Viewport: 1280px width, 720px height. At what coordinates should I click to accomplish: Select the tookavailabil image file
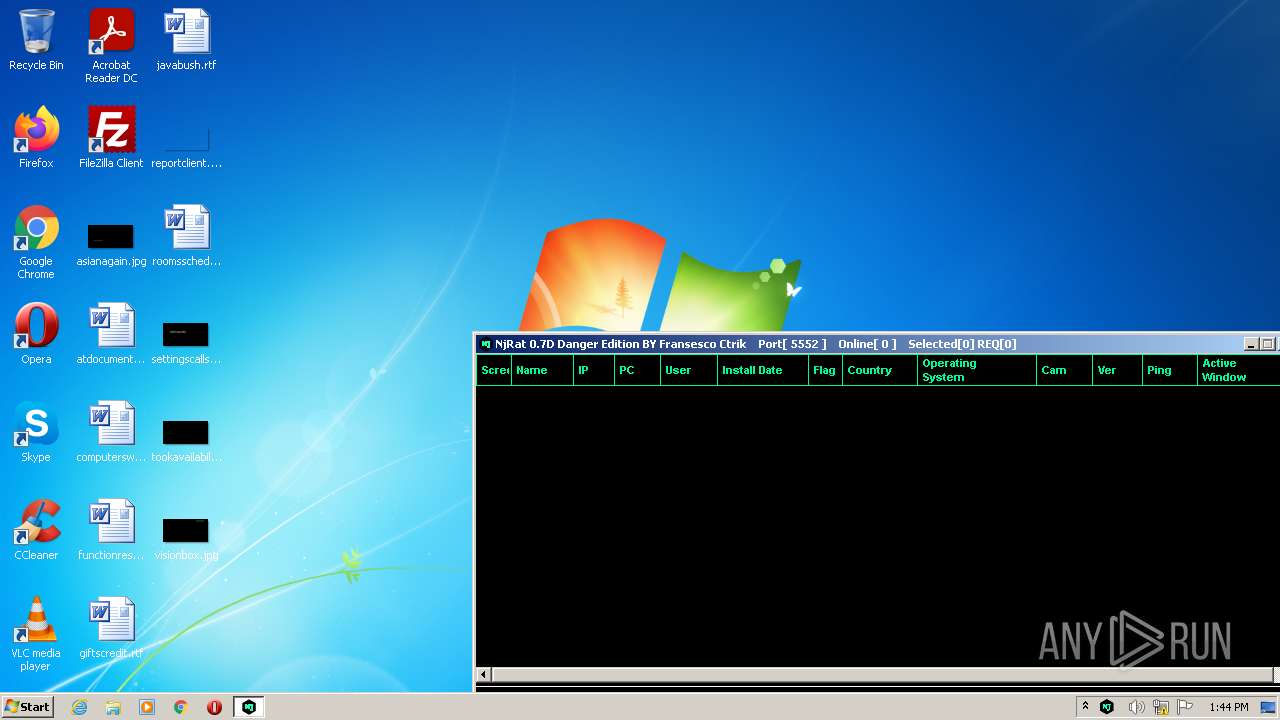pos(186,439)
